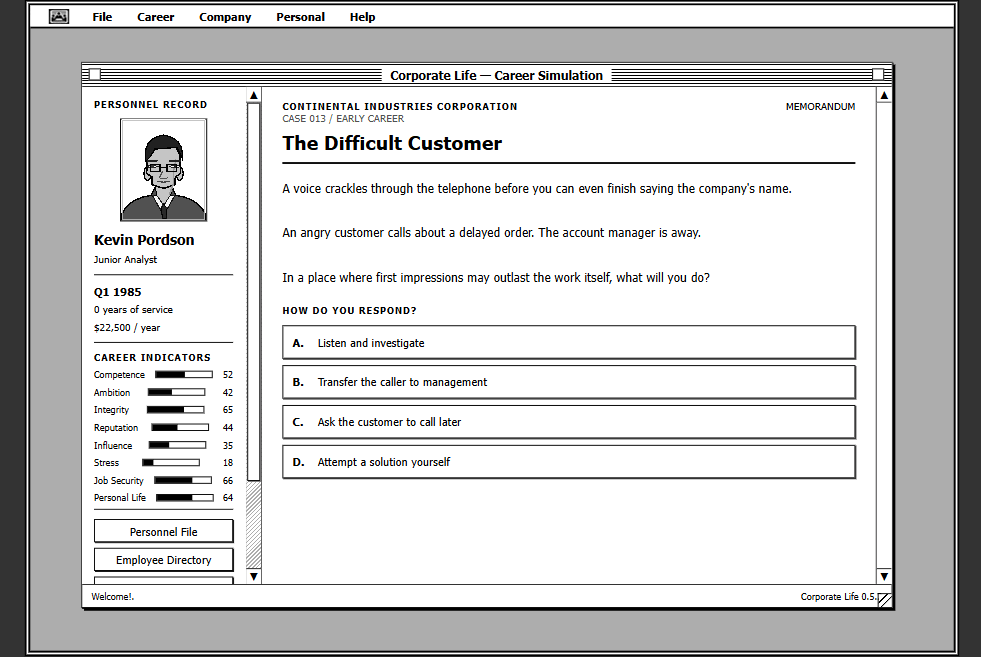Choose option D: Attempt a solution yourself
This screenshot has width=981, height=657.
(x=569, y=462)
